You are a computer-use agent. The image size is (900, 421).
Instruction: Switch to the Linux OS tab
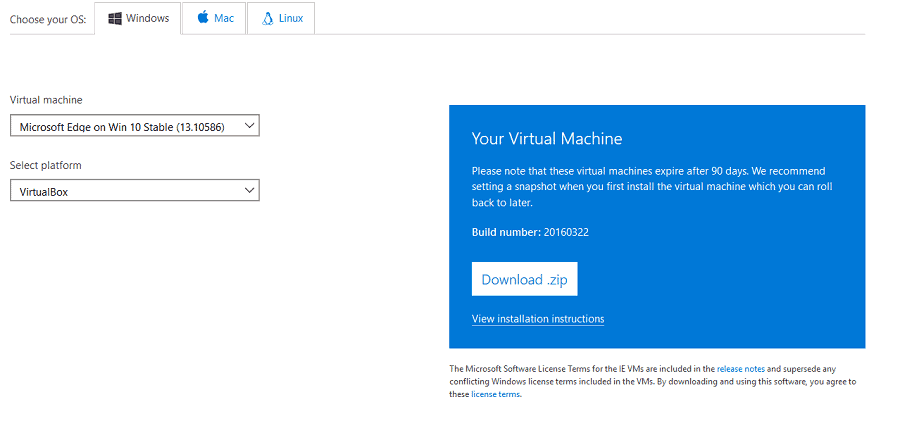point(281,18)
